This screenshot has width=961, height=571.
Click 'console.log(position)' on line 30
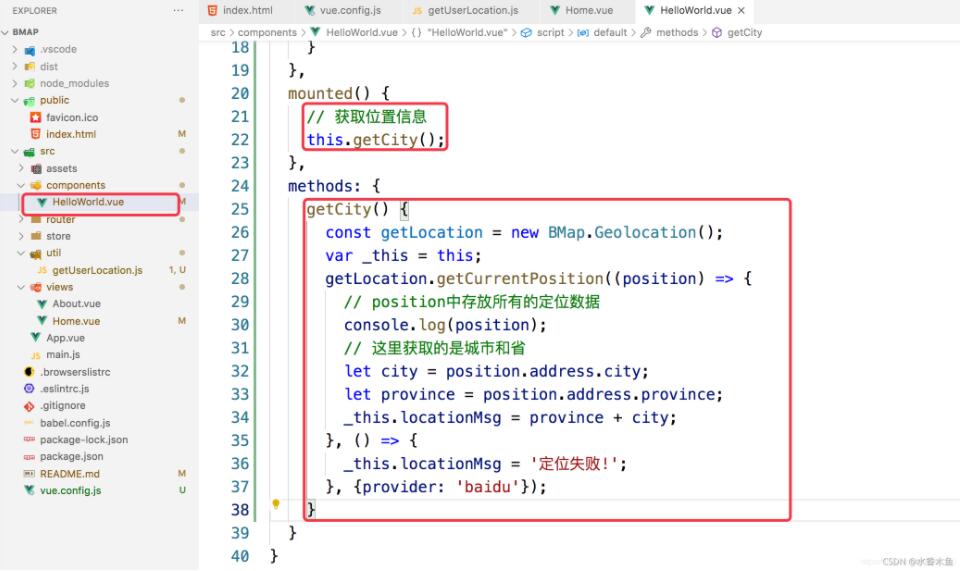click(441, 325)
